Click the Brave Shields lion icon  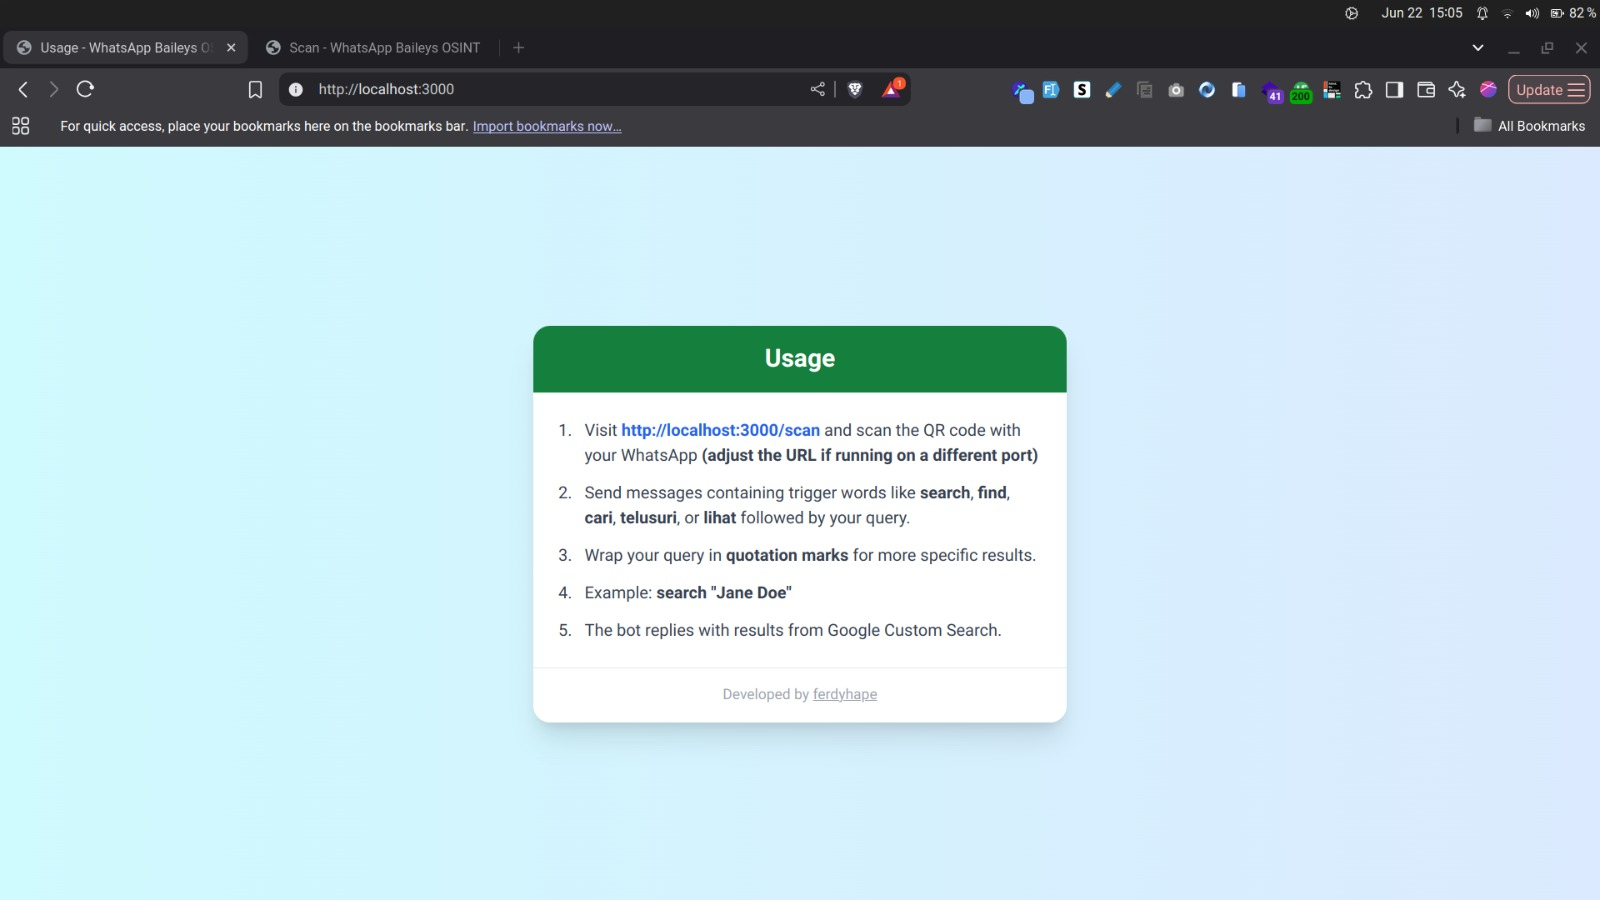click(x=855, y=89)
